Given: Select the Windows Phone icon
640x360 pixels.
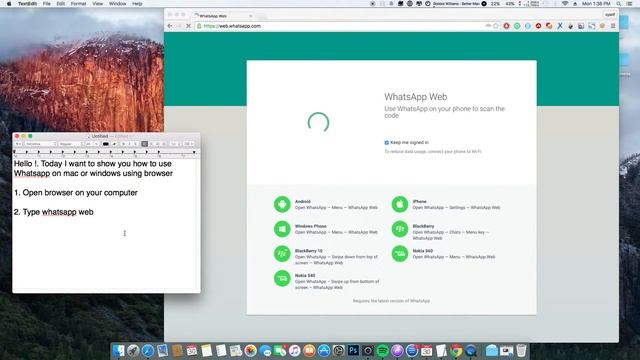Looking at the screenshot, I should tap(282, 229).
